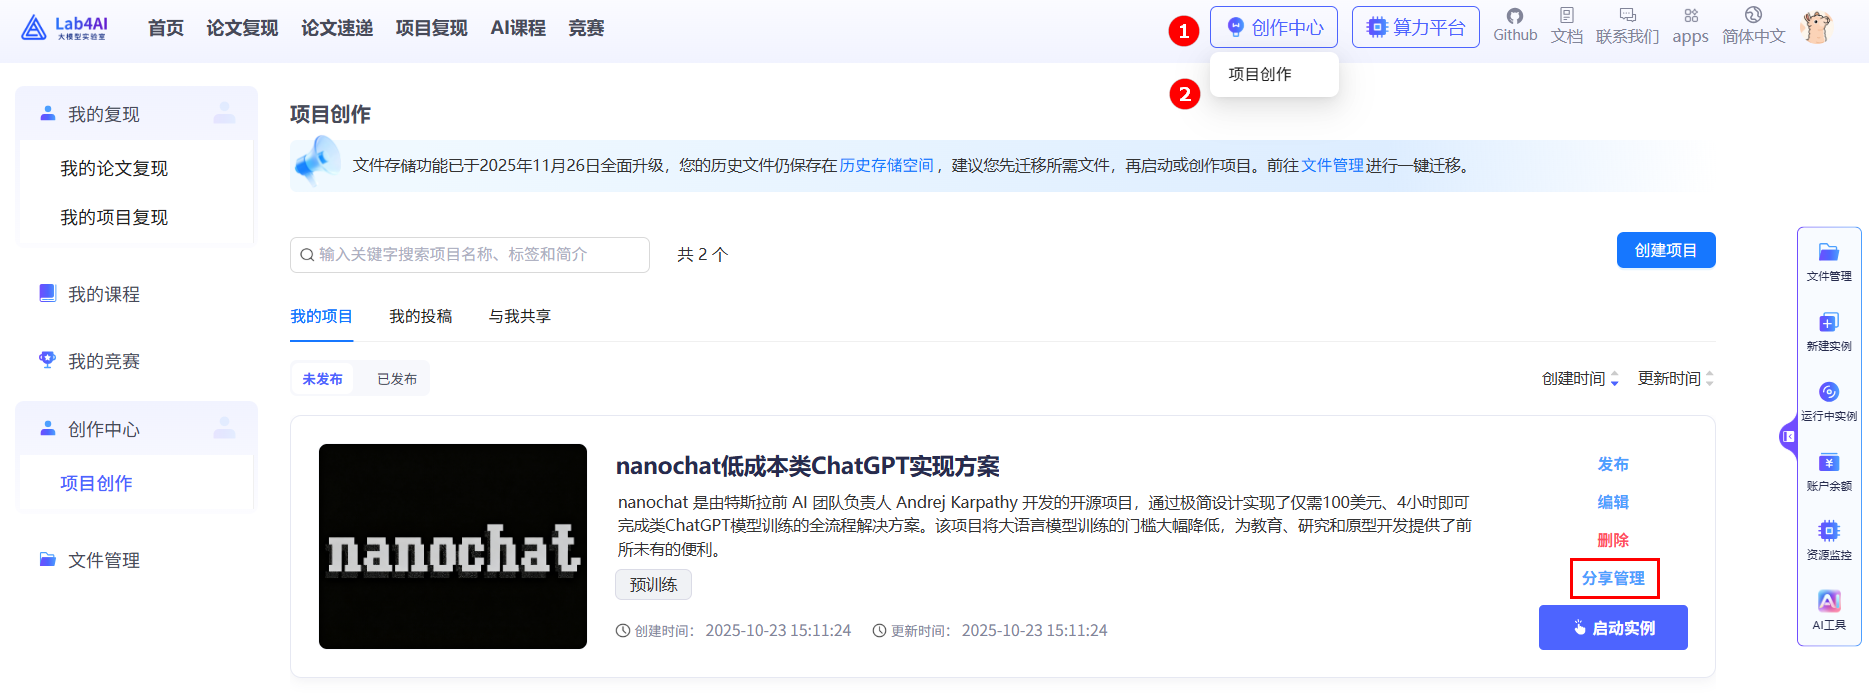Go to 首页 in the top navigation
This screenshot has height=697, width=1869.
tap(166, 28)
